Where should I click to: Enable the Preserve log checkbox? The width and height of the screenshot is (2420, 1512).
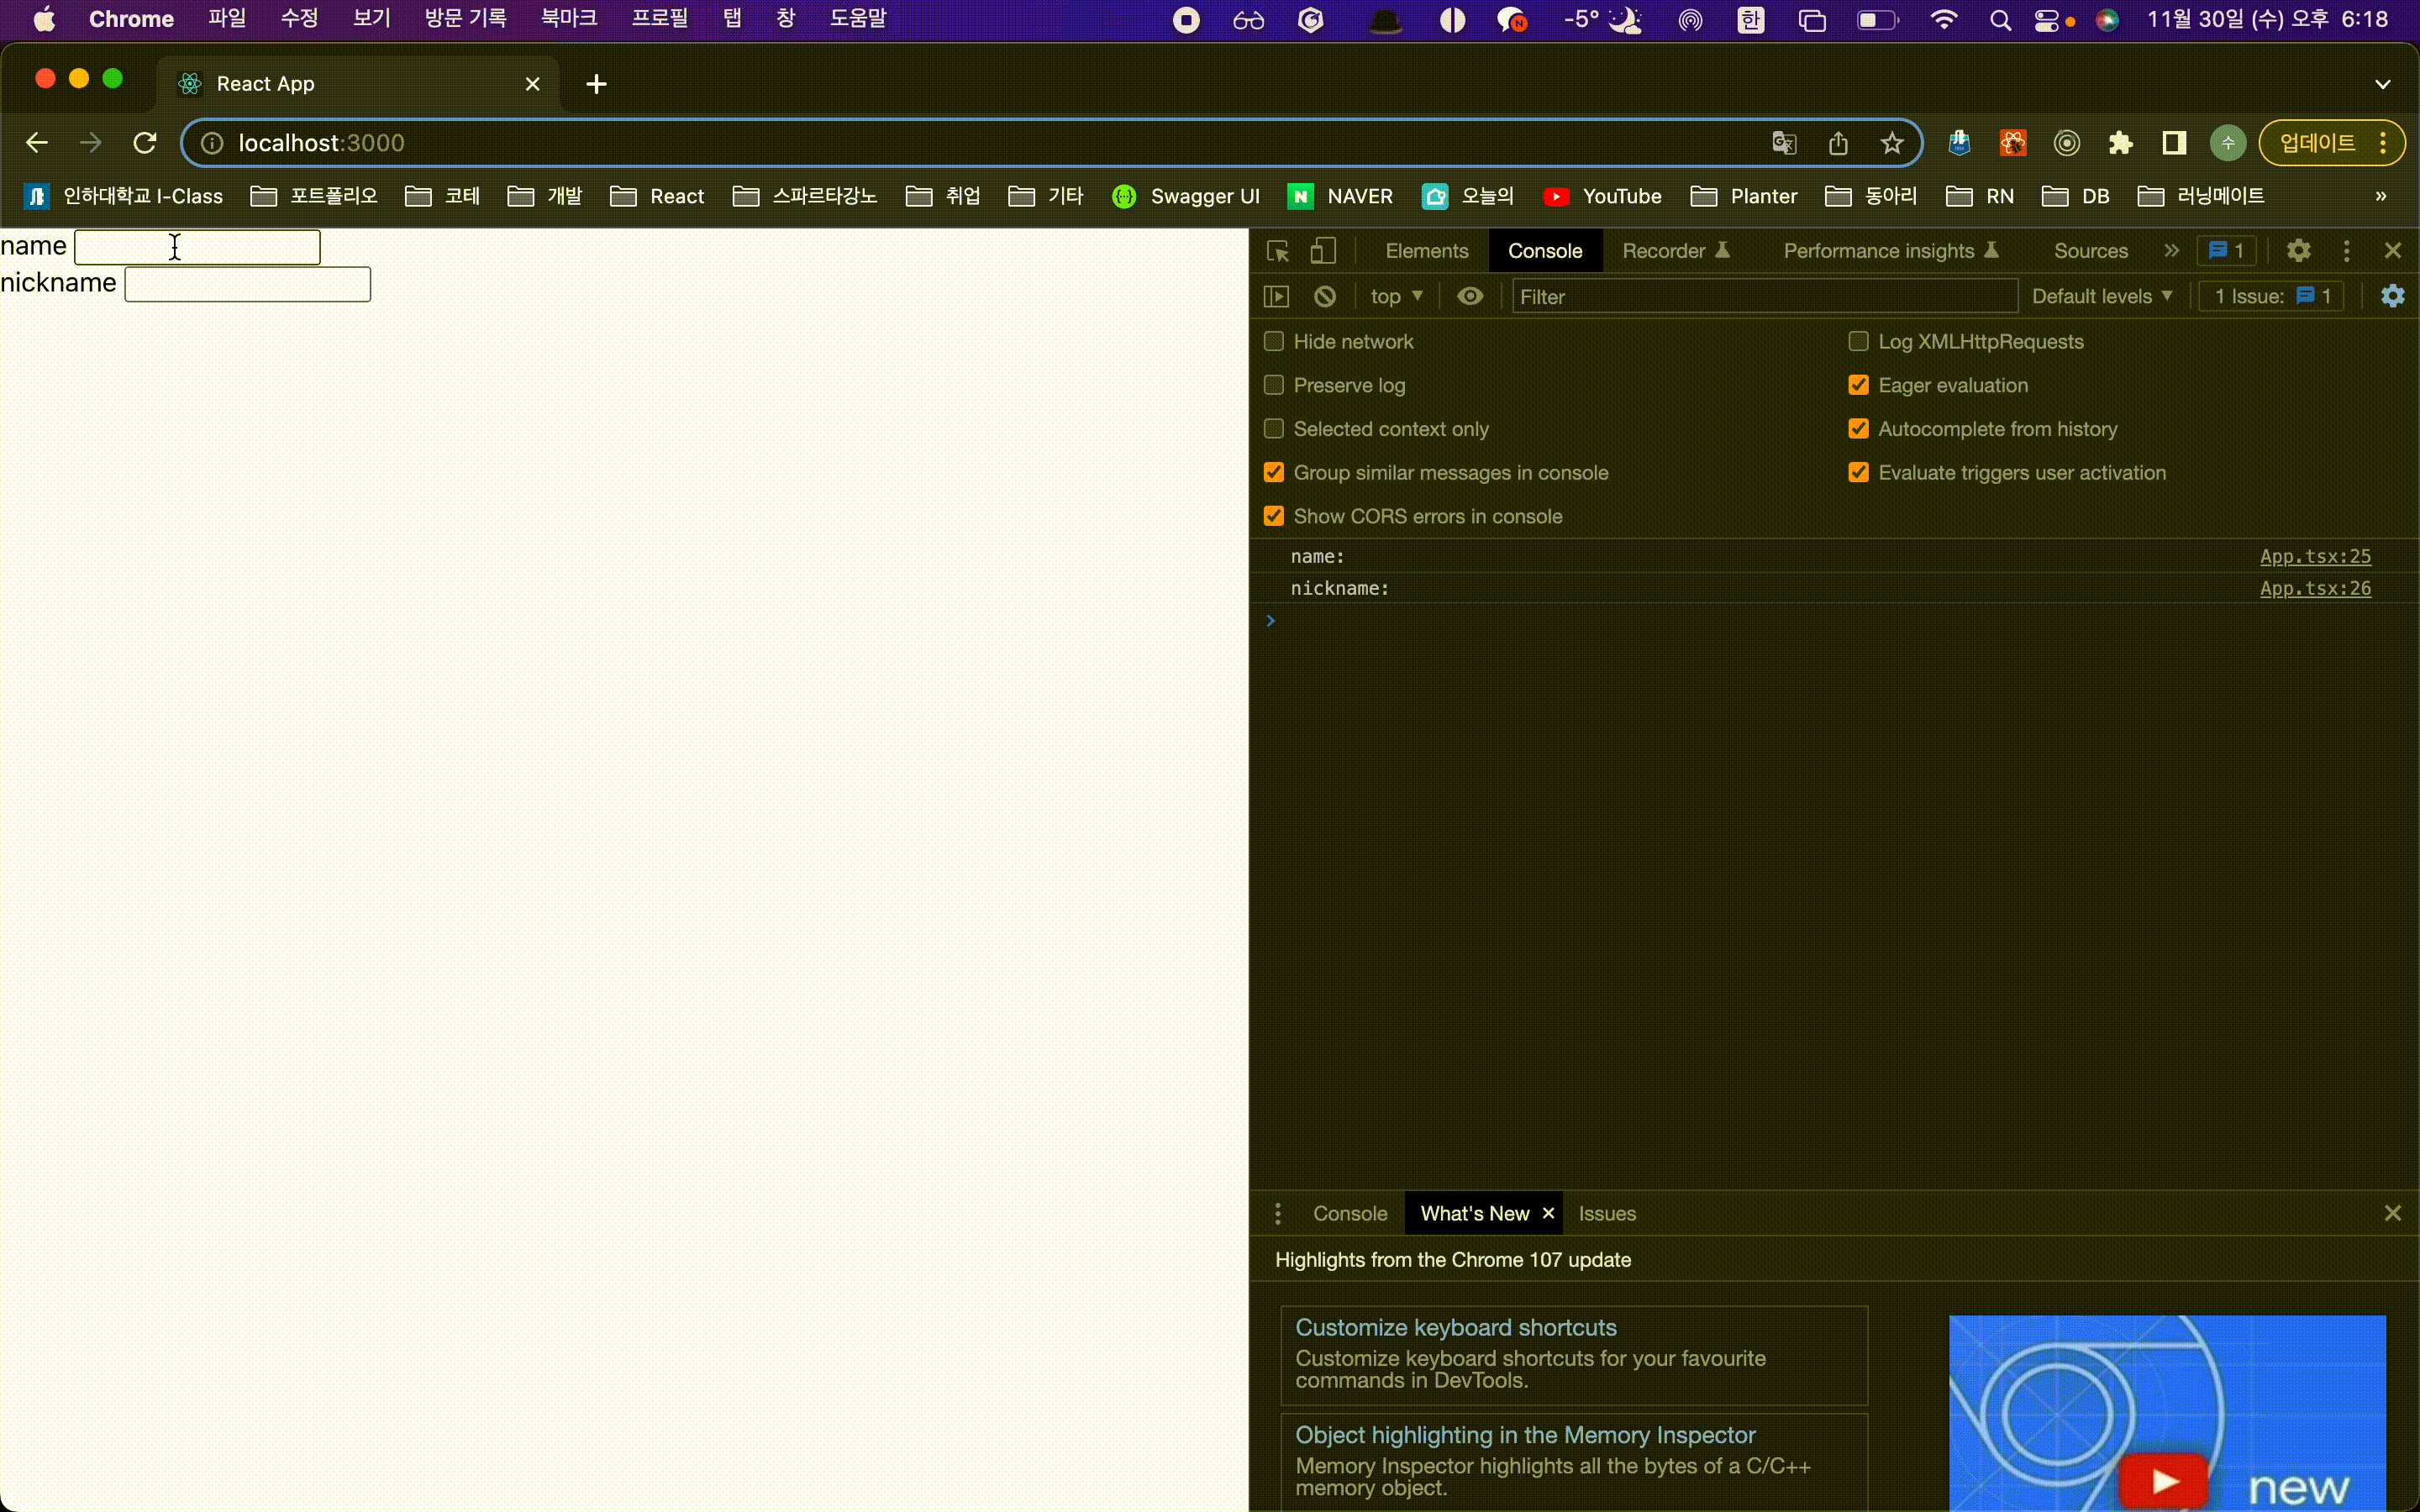click(x=1274, y=385)
